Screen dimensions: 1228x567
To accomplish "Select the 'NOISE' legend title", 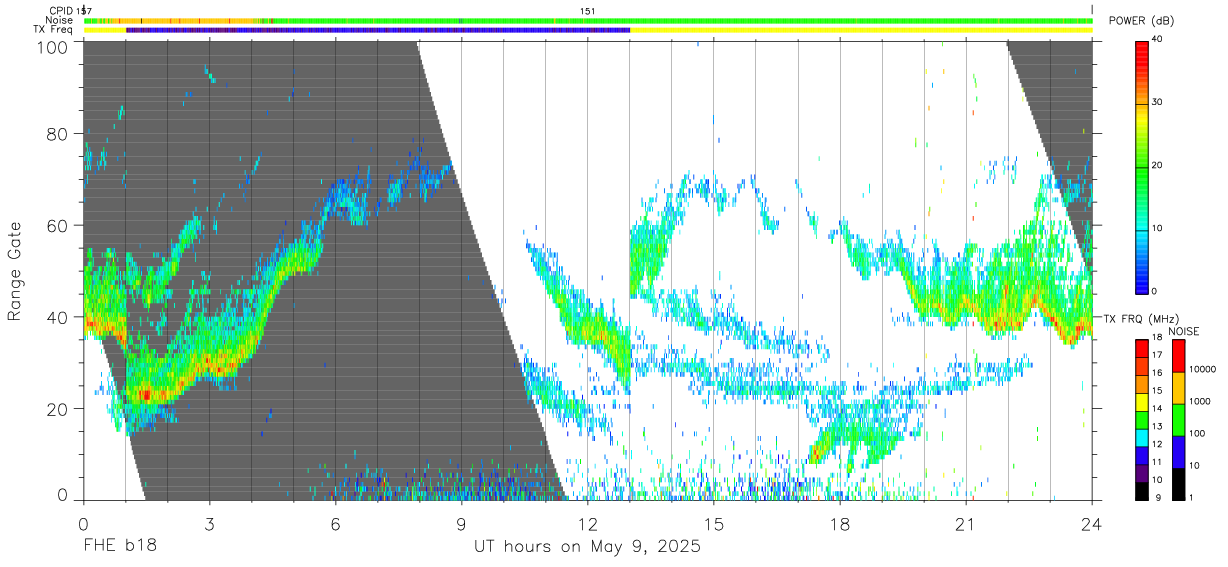I will point(1184,331).
